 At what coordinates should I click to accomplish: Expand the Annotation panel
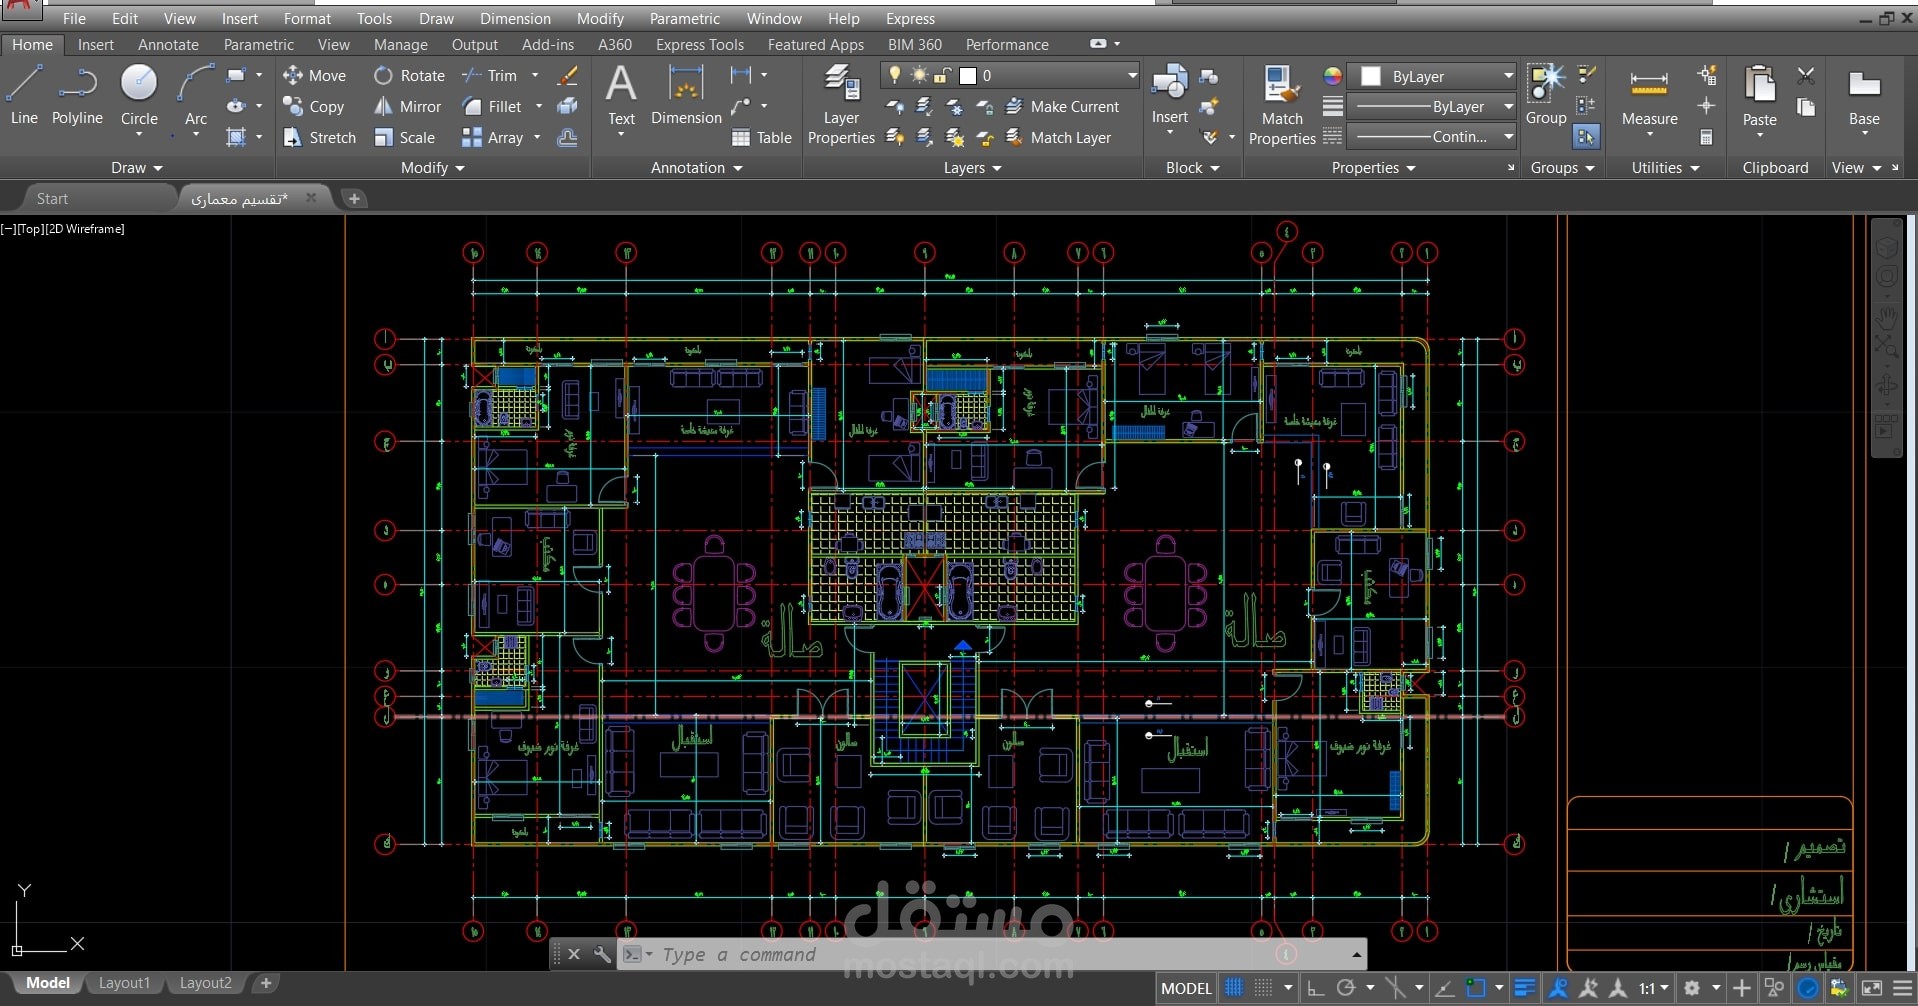tap(696, 168)
